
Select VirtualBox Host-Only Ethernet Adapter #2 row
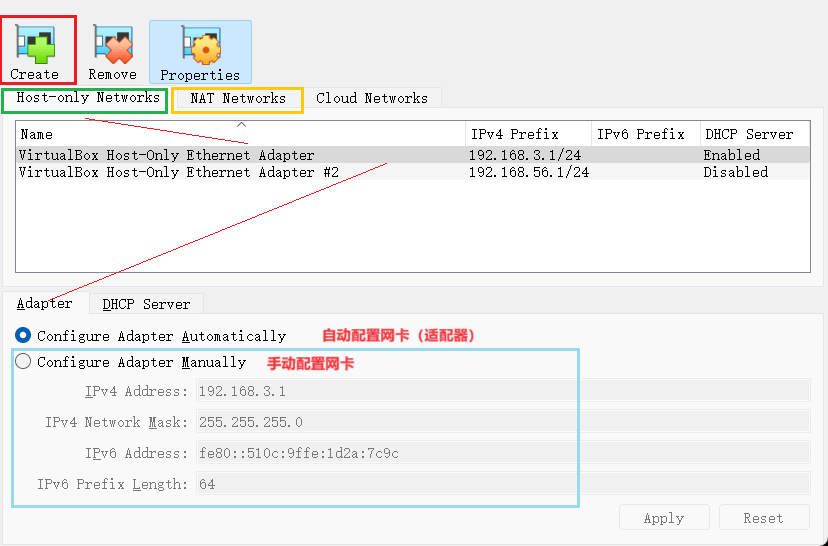(x=413, y=172)
